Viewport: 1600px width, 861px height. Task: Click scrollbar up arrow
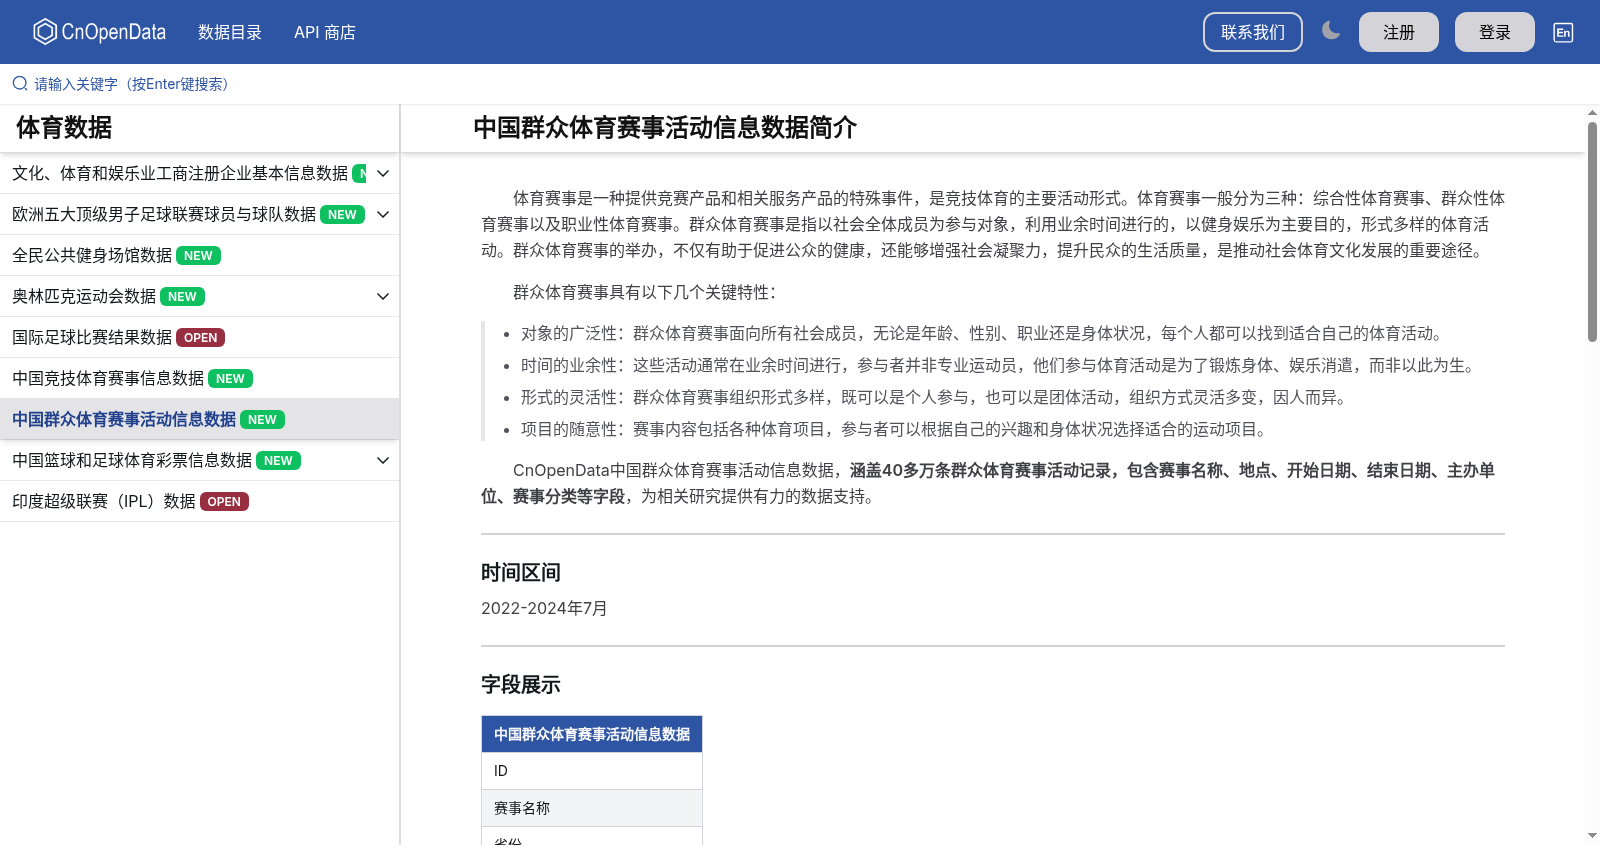(x=1592, y=112)
